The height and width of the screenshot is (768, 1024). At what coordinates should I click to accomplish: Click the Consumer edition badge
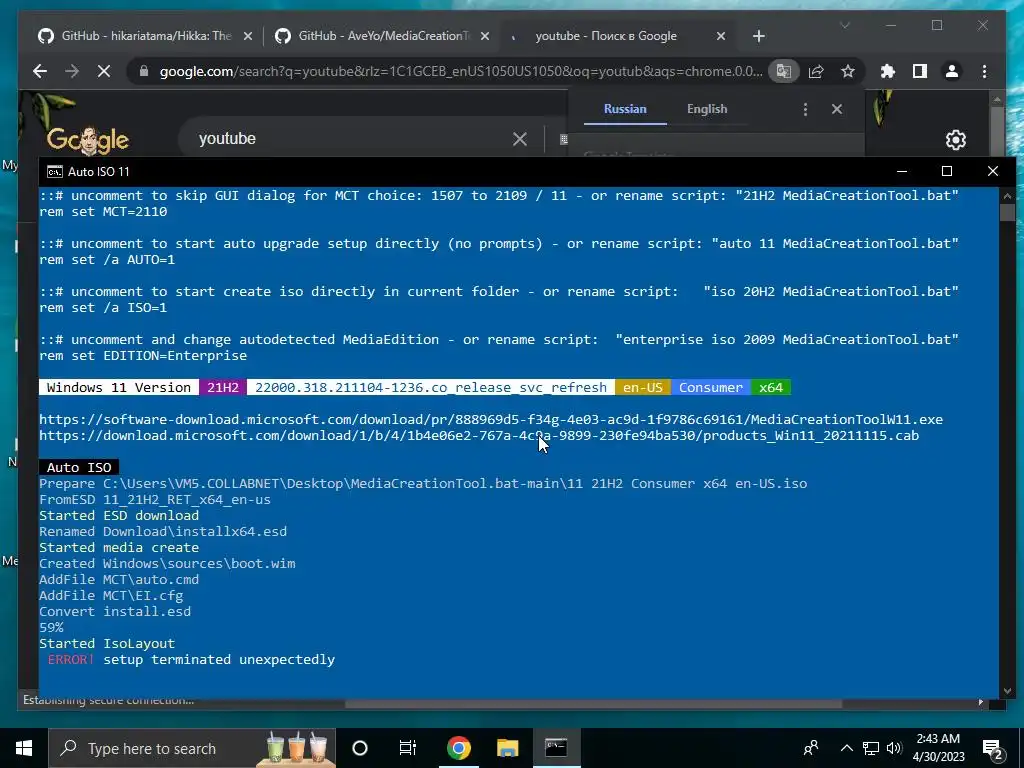[711, 387]
